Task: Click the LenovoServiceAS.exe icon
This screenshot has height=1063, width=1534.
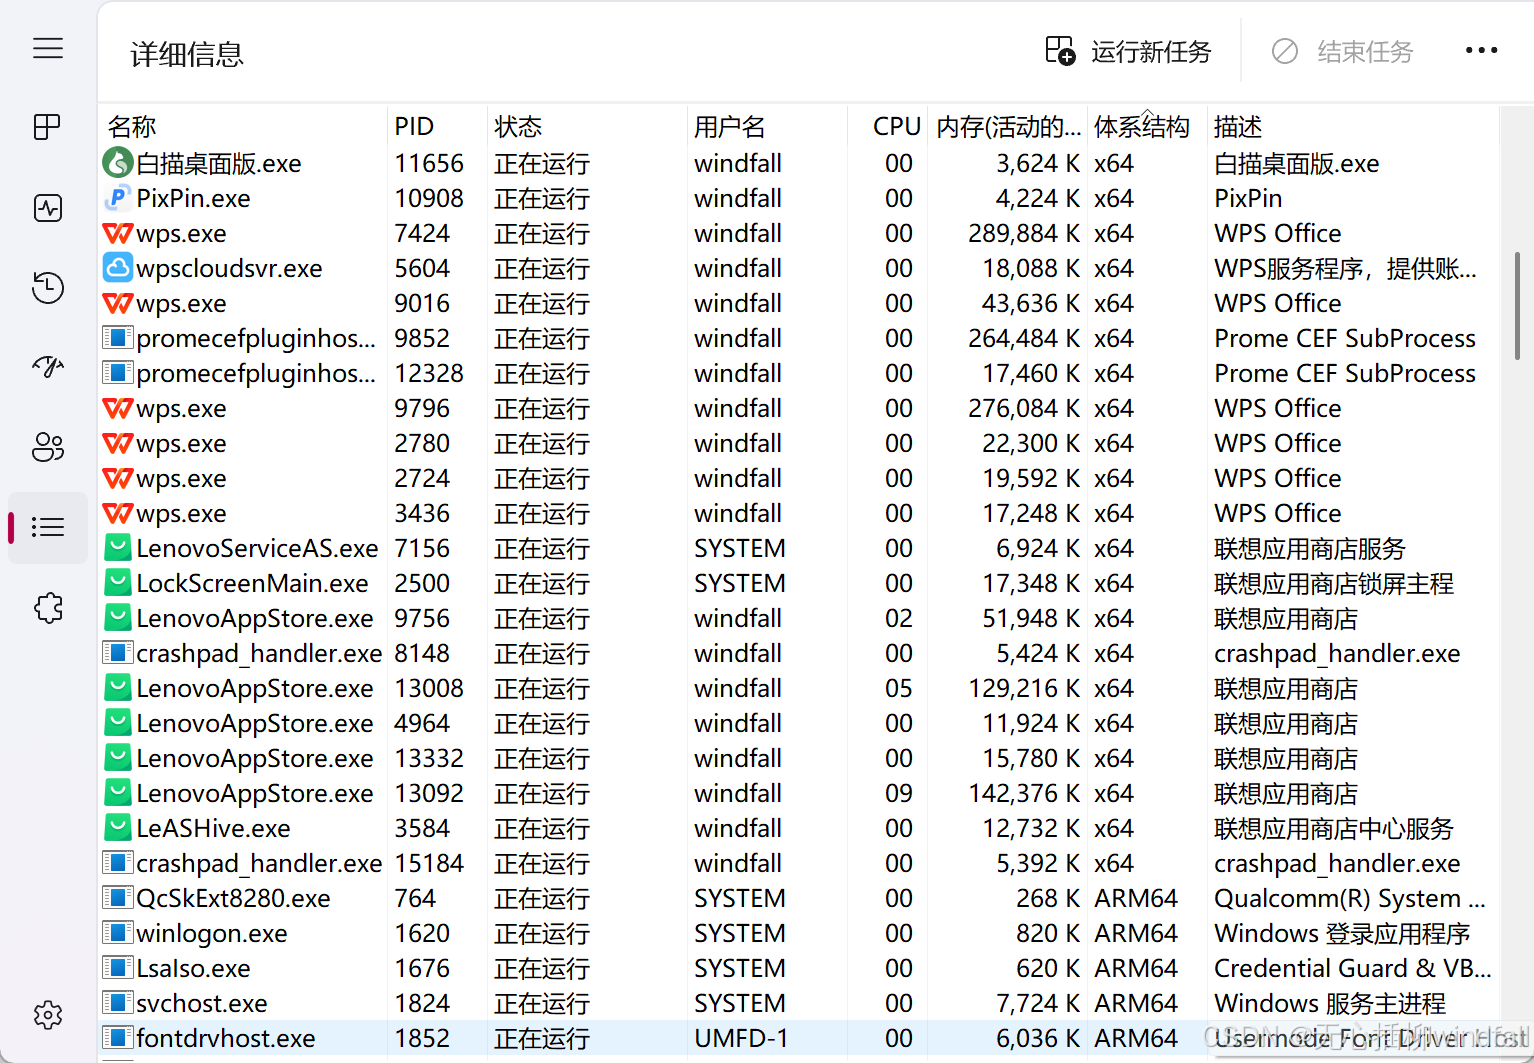Action: click(118, 547)
